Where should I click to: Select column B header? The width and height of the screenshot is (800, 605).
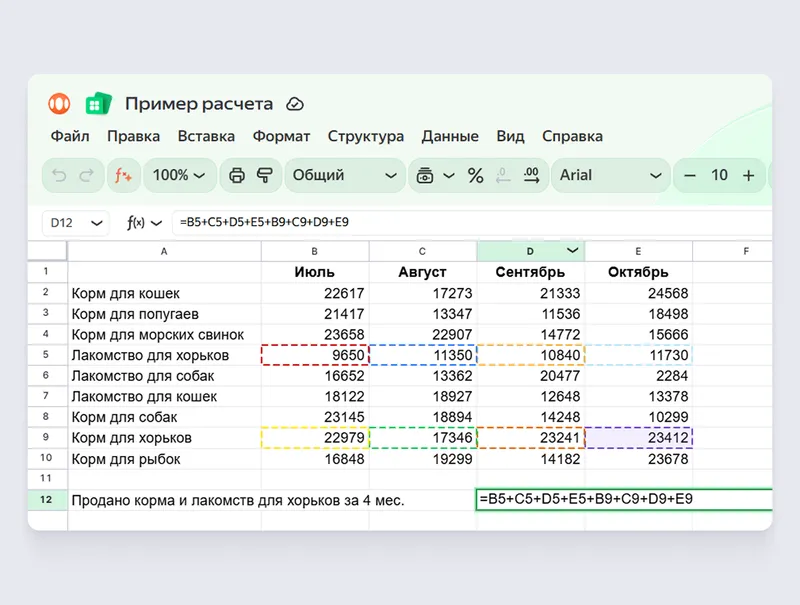[315, 251]
